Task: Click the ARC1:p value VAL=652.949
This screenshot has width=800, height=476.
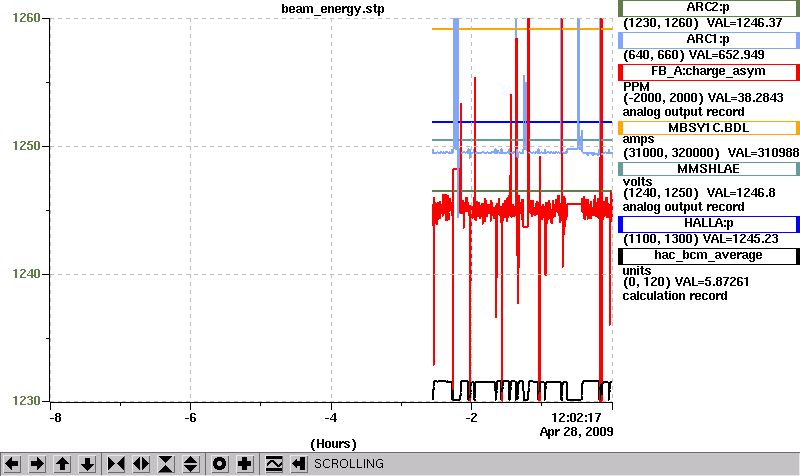Action: 727,55
